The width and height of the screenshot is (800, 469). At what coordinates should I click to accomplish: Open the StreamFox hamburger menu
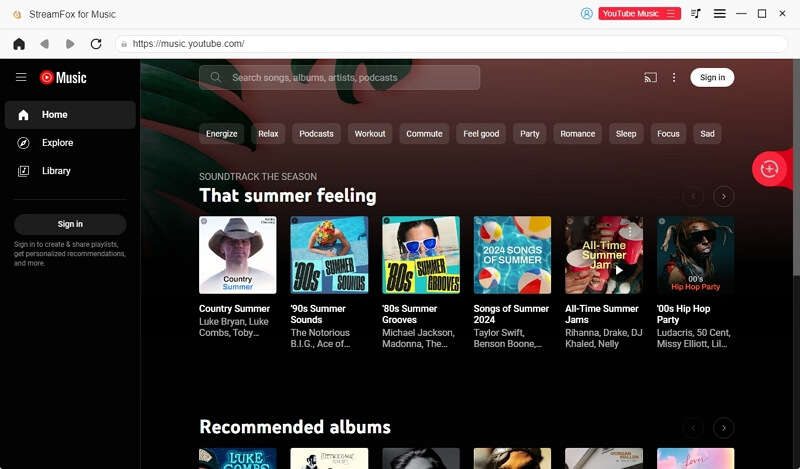(x=719, y=14)
